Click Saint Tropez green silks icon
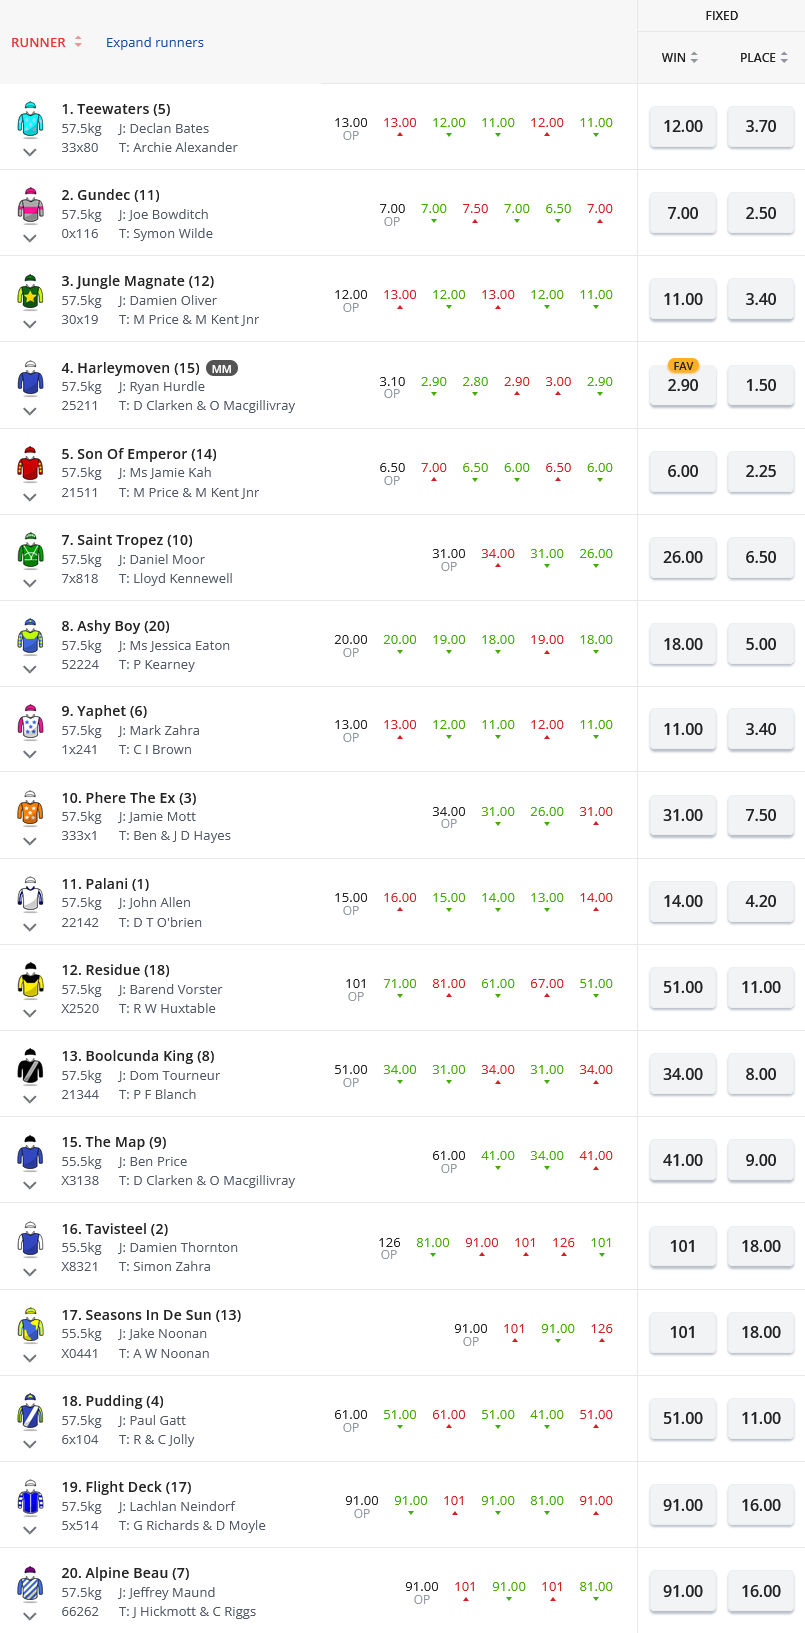 pyautogui.click(x=30, y=550)
